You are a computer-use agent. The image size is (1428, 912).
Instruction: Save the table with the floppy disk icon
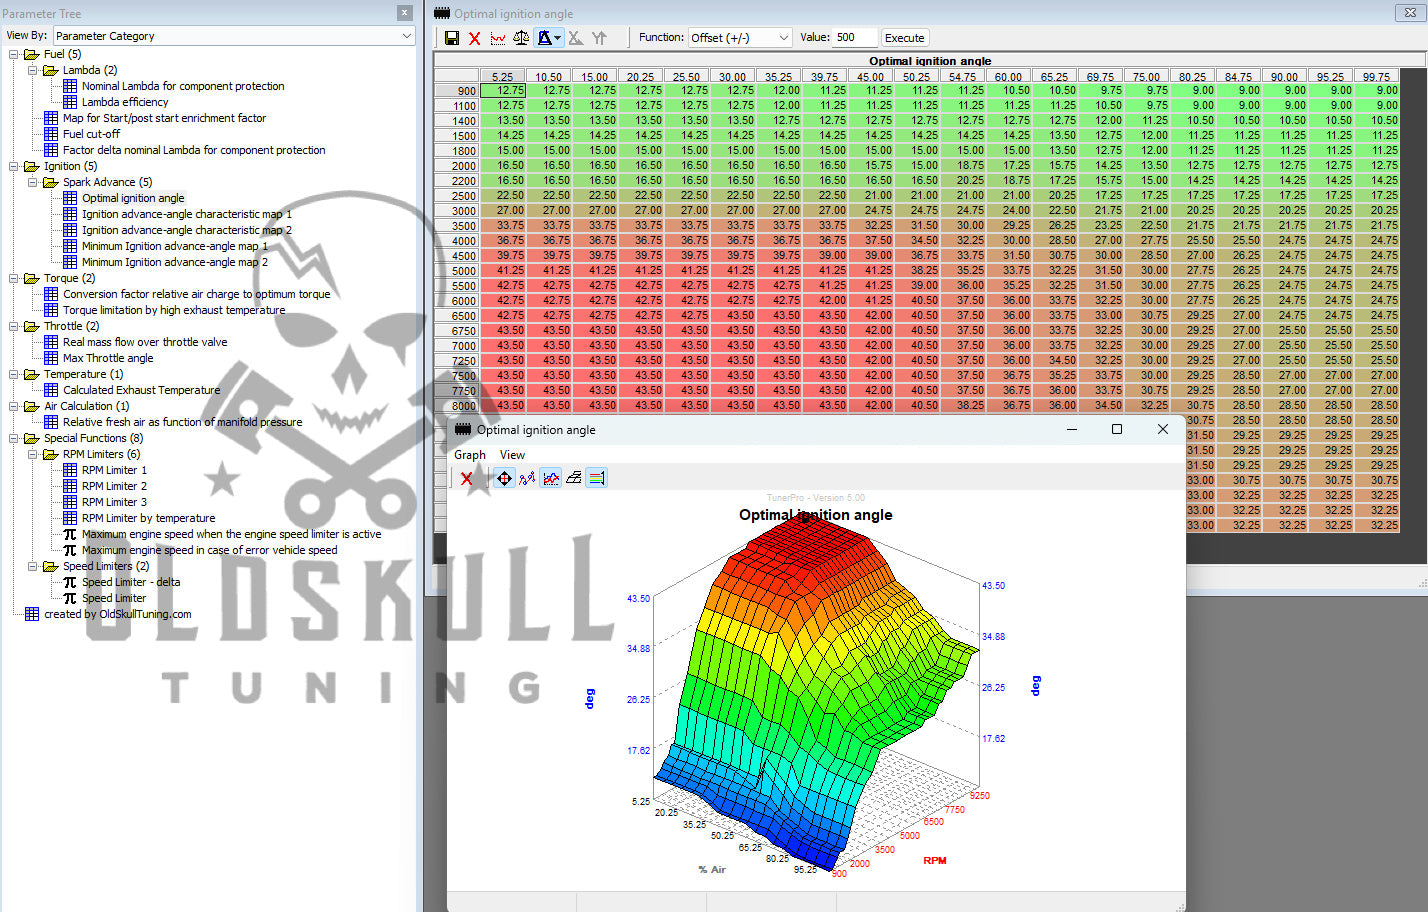(x=452, y=38)
